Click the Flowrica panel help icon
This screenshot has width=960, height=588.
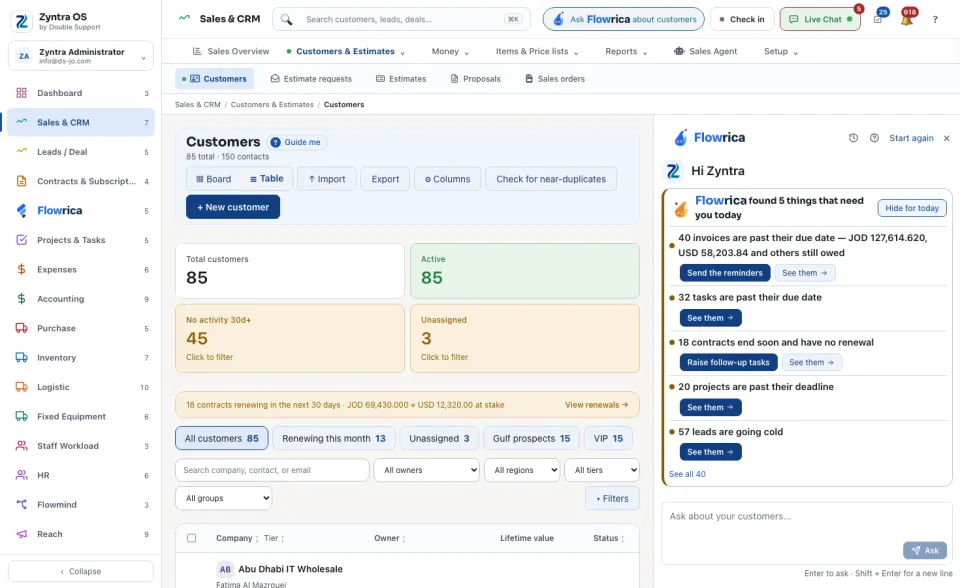coord(874,138)
